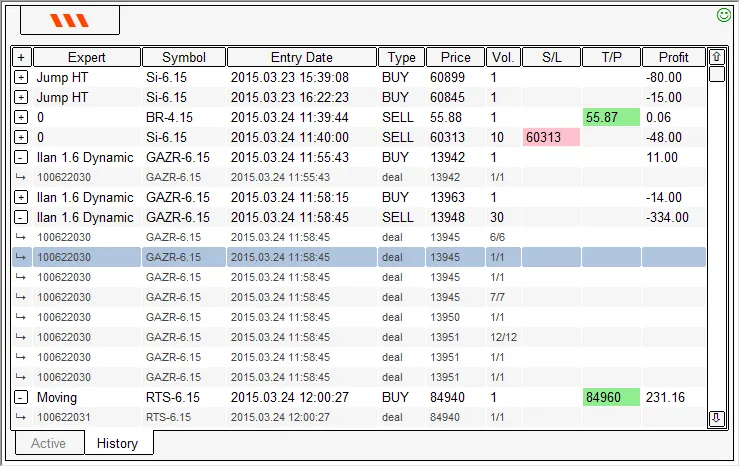Image resolution: width=740 pixels, height=467 pixels.
Task: Click the green 84960 take-profit cell
Action: [610, 397]
